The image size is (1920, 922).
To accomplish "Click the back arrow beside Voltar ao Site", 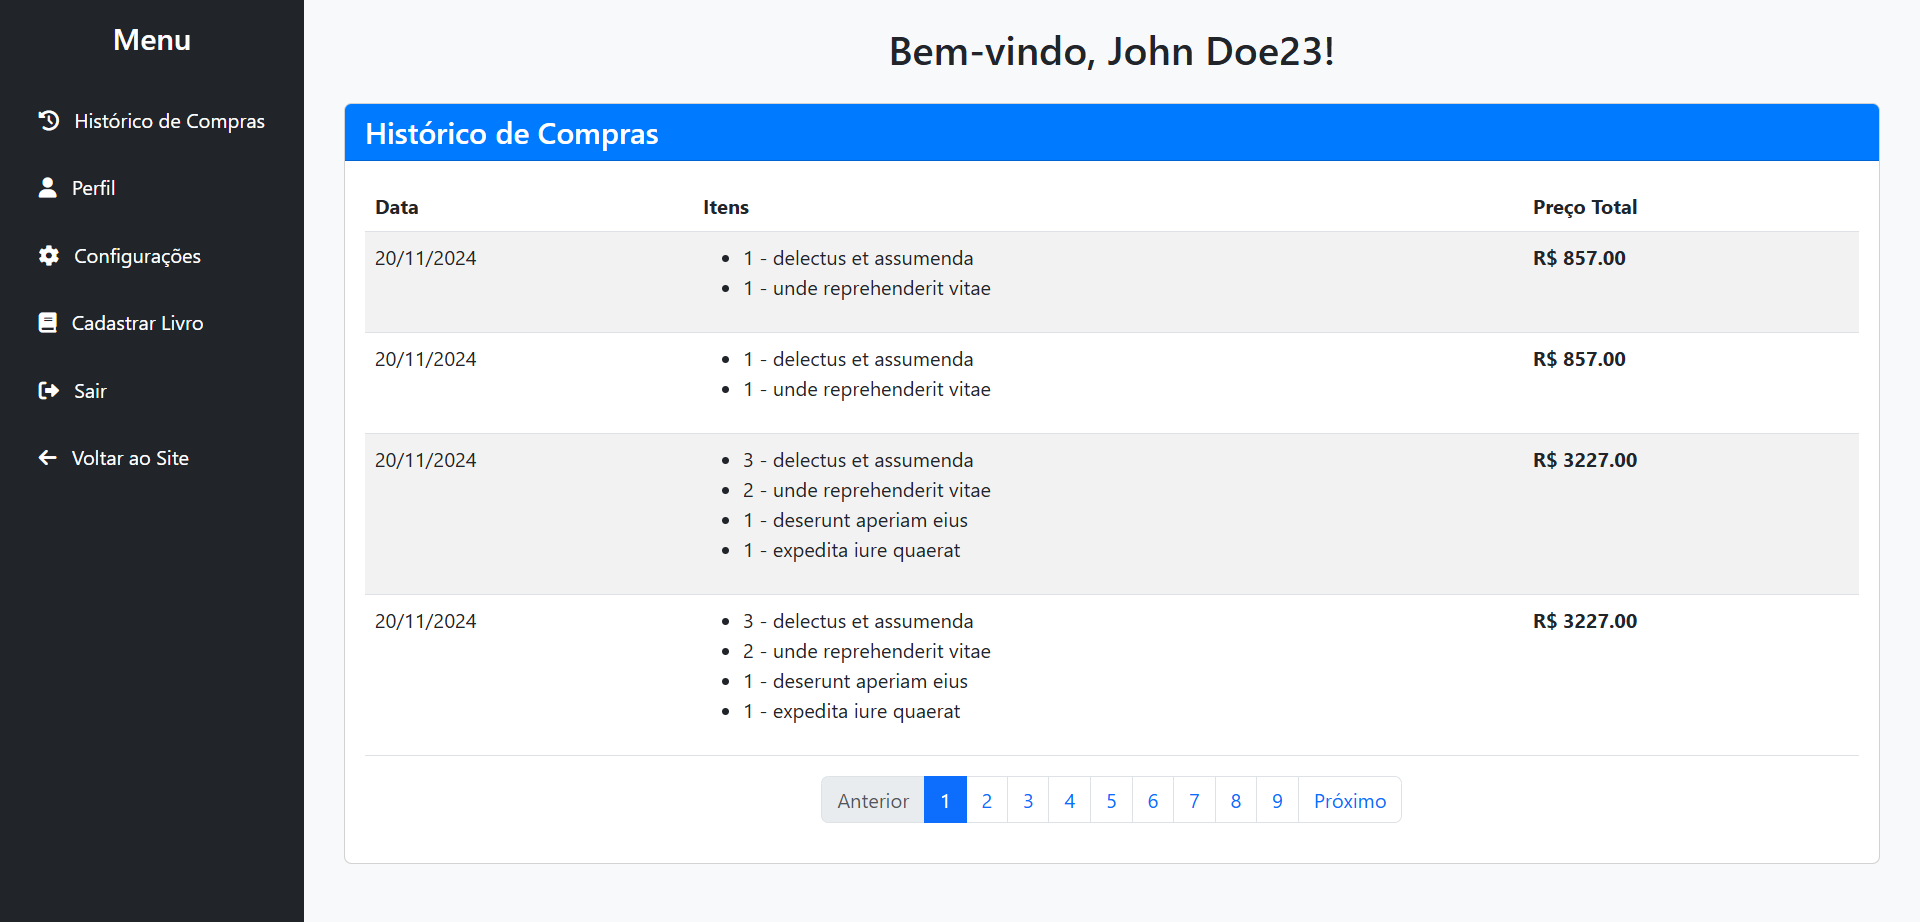I will pos(48,457).
